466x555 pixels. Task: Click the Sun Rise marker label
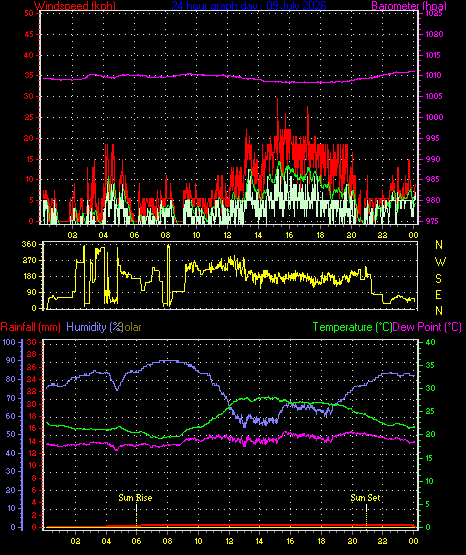(135, 498)
